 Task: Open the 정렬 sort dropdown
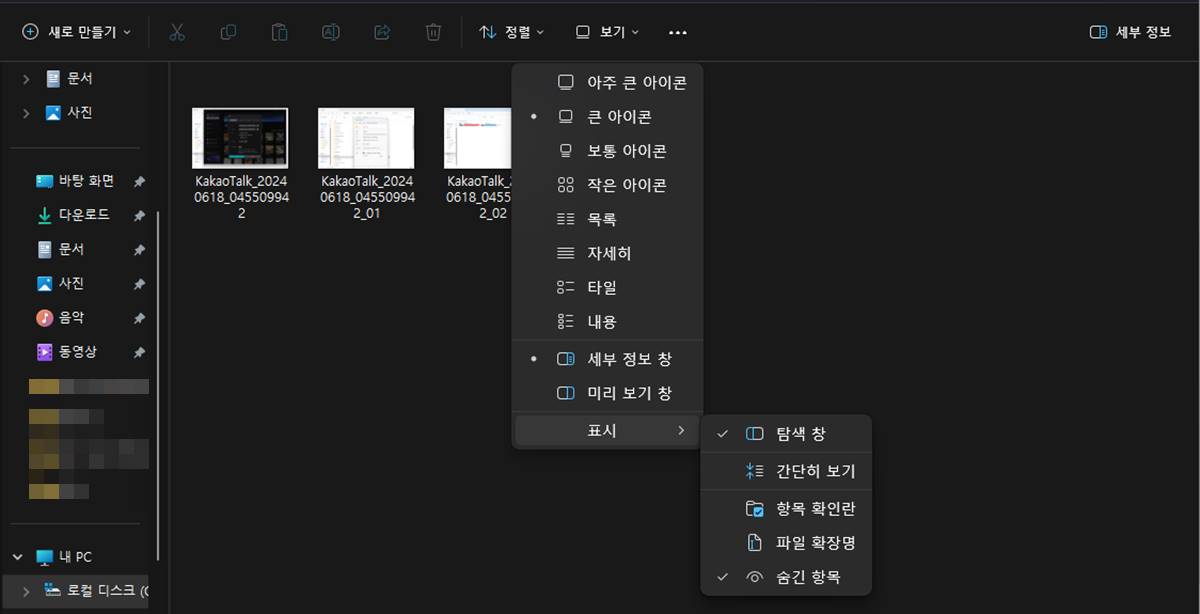(x=512, y=32)
